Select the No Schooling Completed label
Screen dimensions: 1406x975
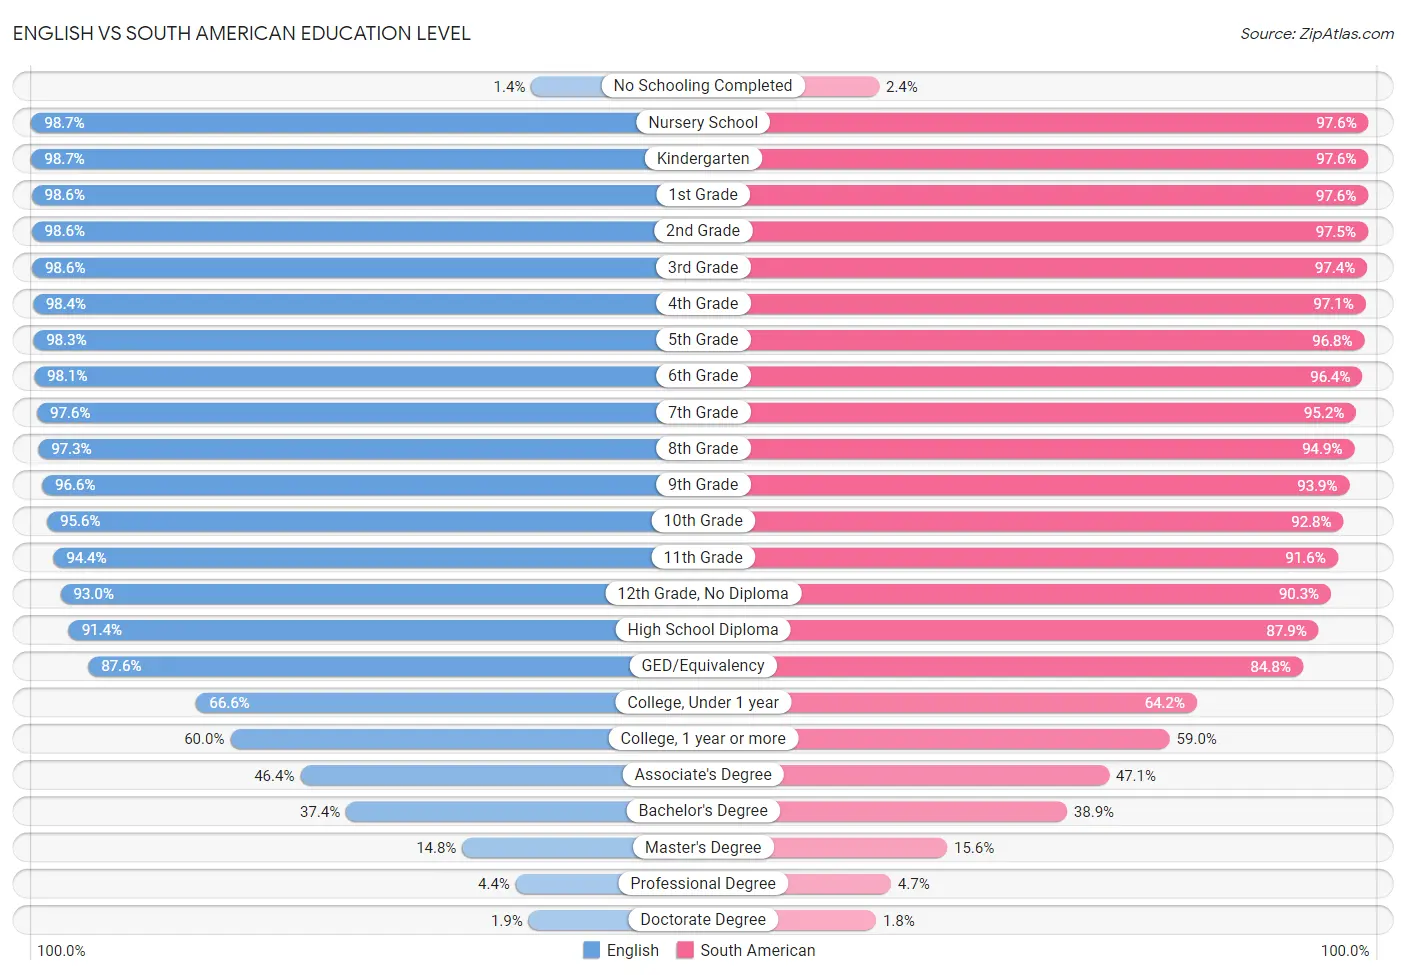point(703,86)
